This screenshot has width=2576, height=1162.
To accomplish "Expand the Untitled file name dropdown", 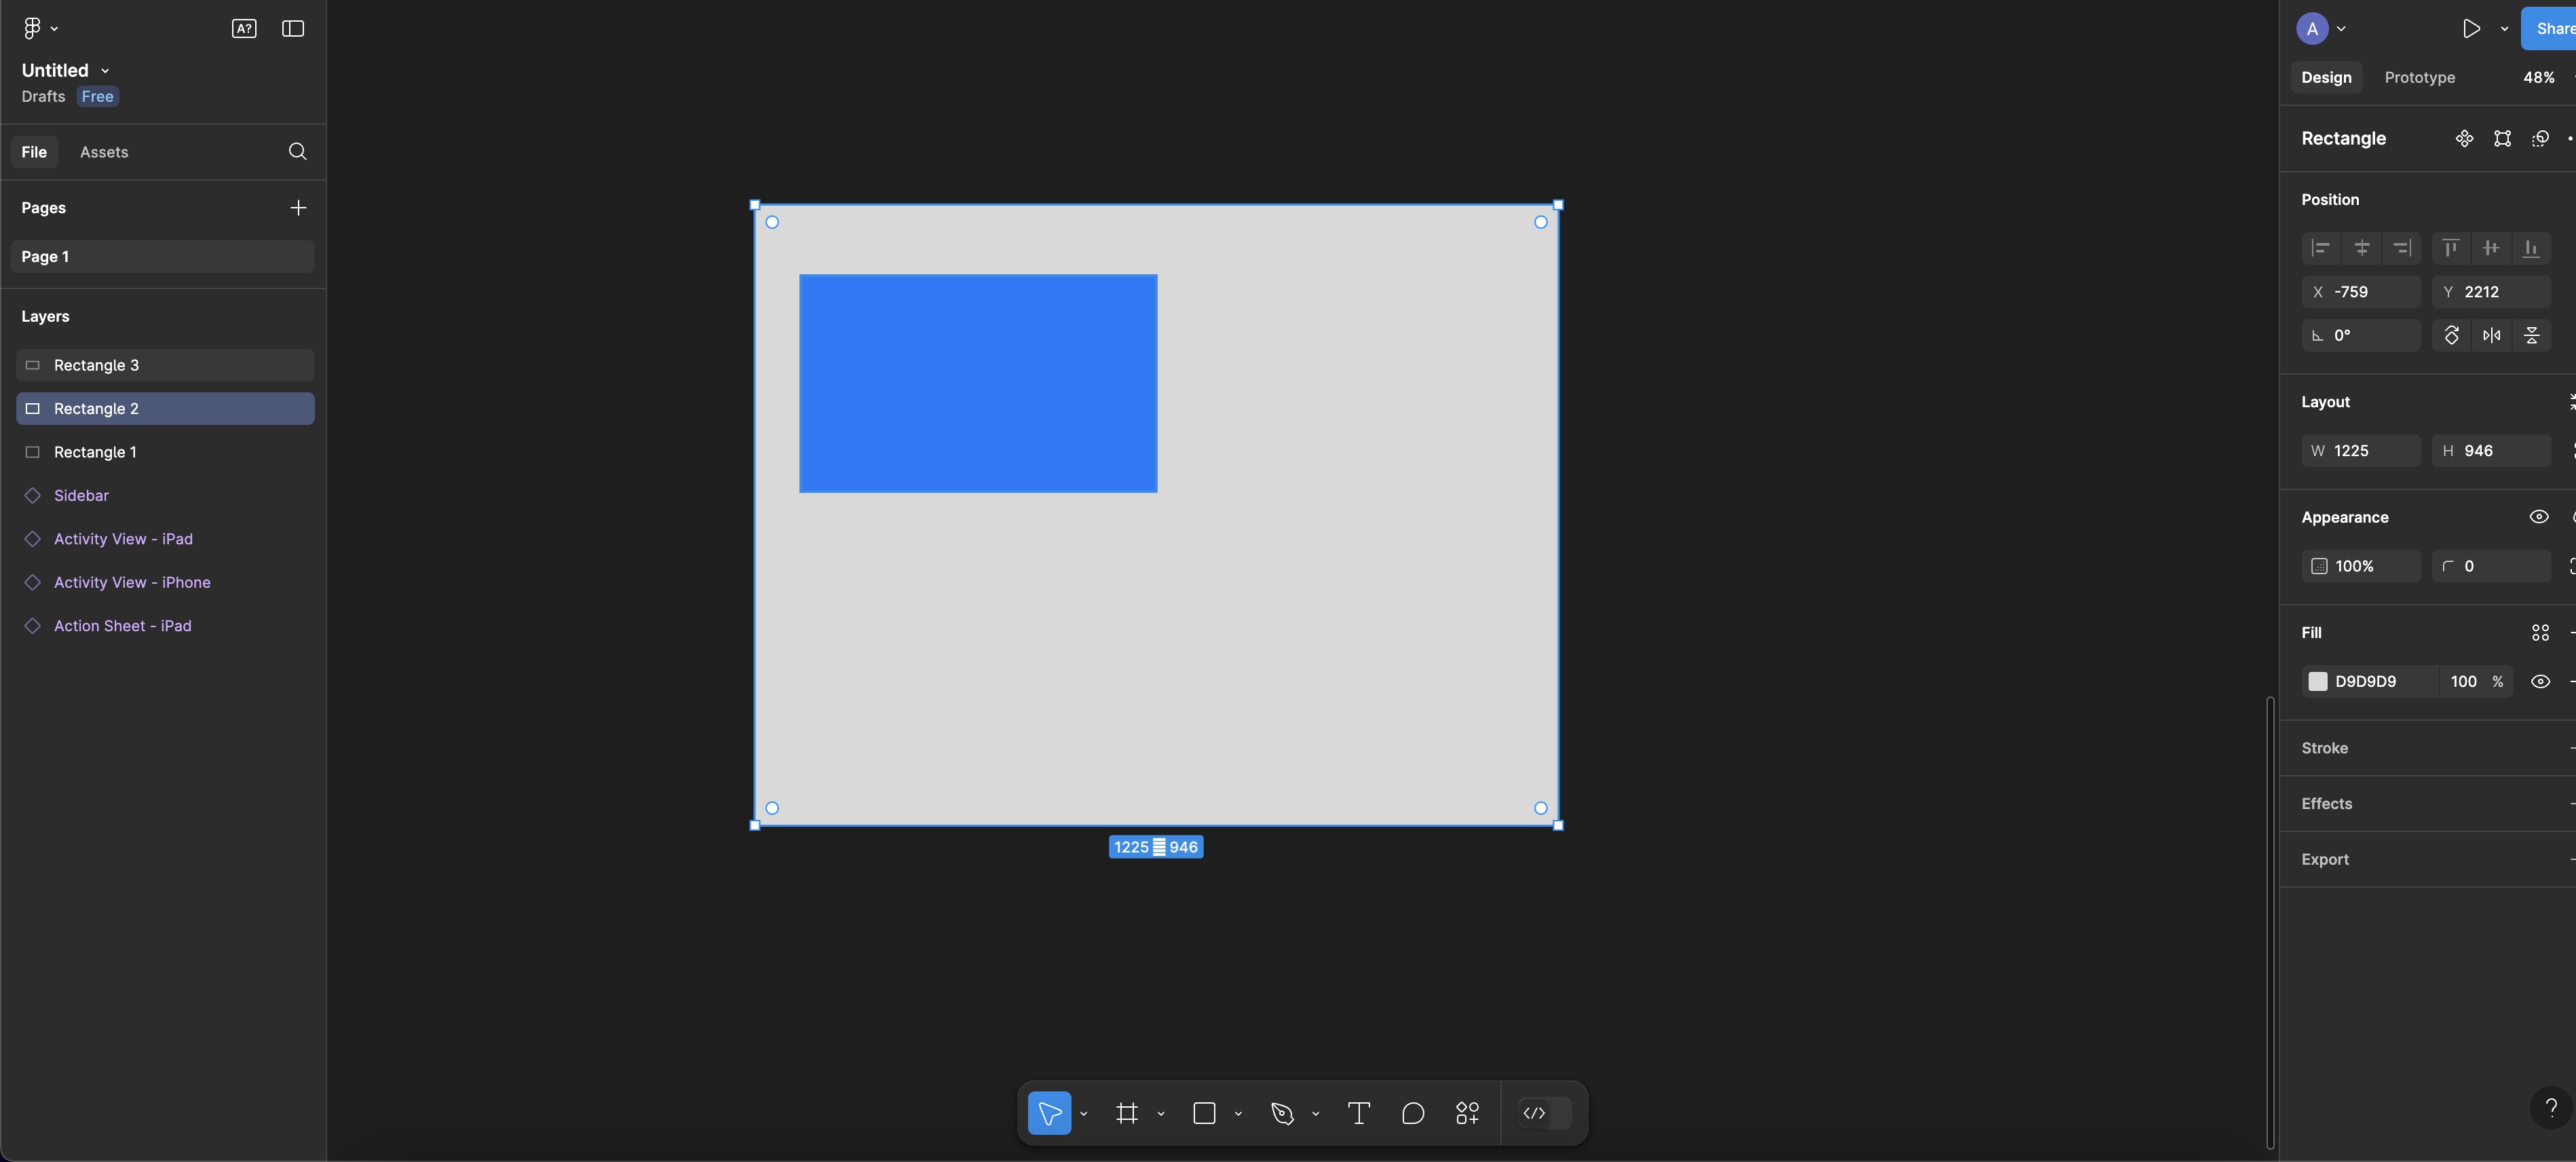I will [105, 71].
